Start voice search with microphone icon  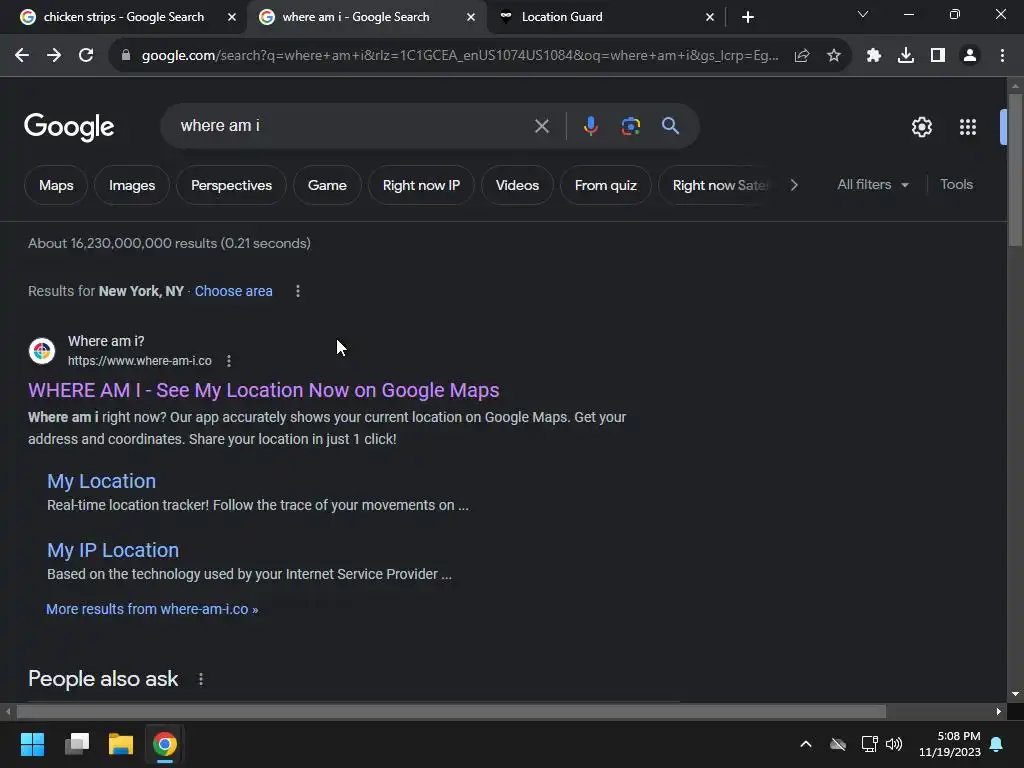tap(590, 126)
